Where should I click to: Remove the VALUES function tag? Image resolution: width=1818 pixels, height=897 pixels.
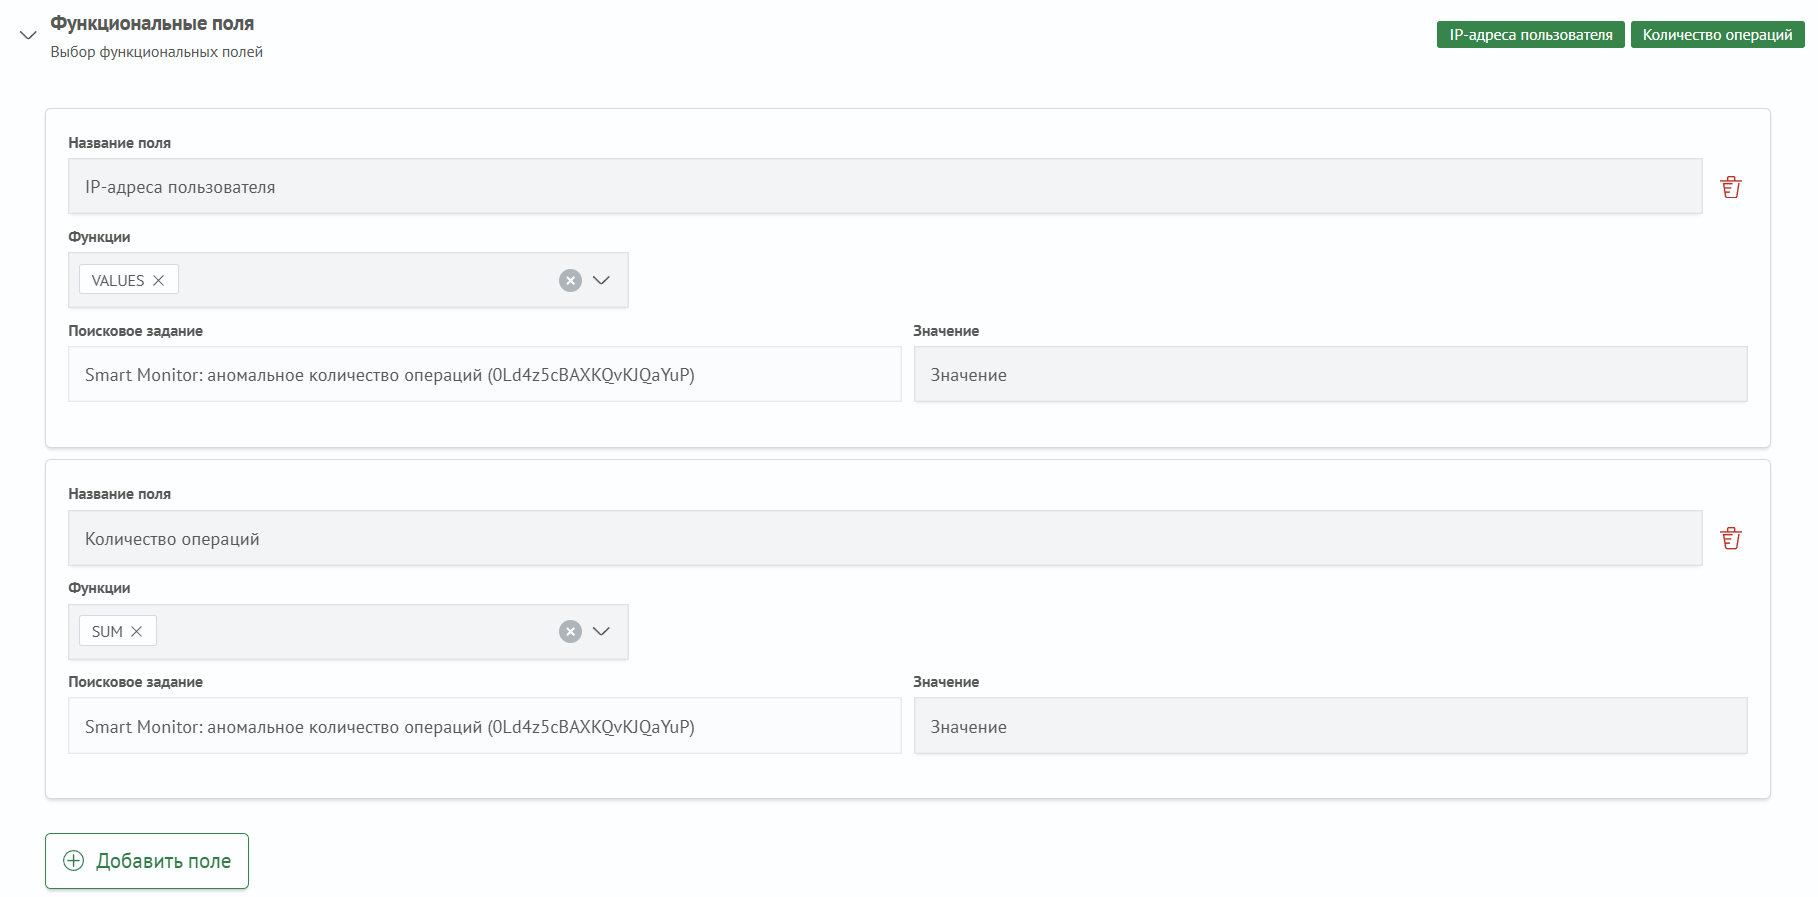[x=158, y=281]
